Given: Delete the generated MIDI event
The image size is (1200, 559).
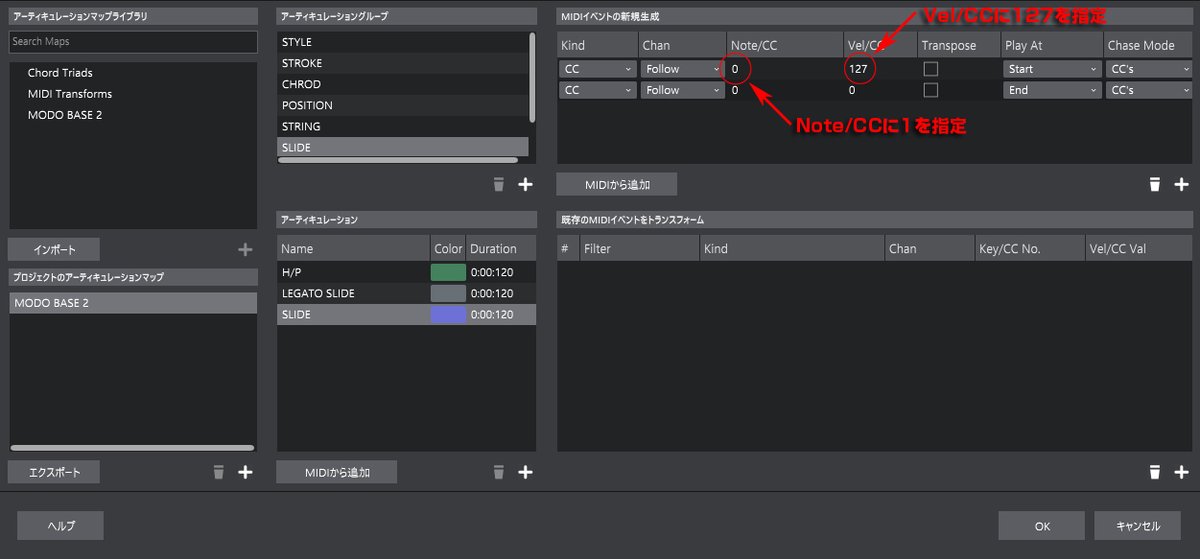Looking at the screenshot, I should point(1155,184).
